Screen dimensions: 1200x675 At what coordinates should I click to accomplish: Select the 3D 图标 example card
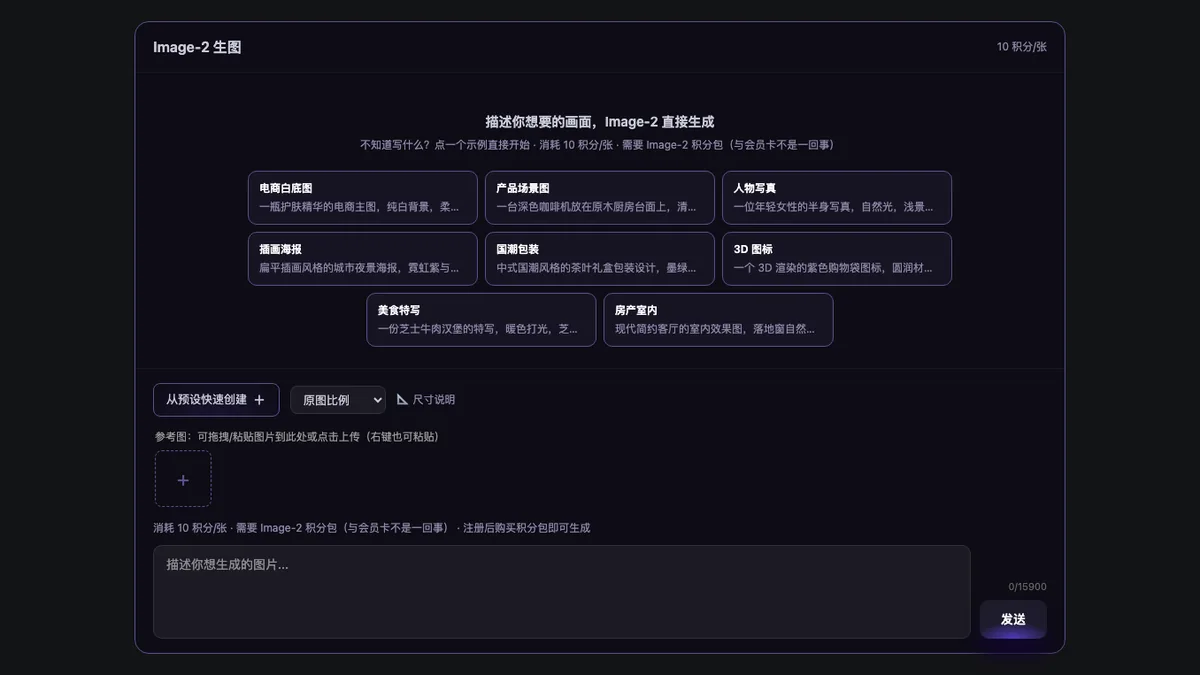(837, 258)
